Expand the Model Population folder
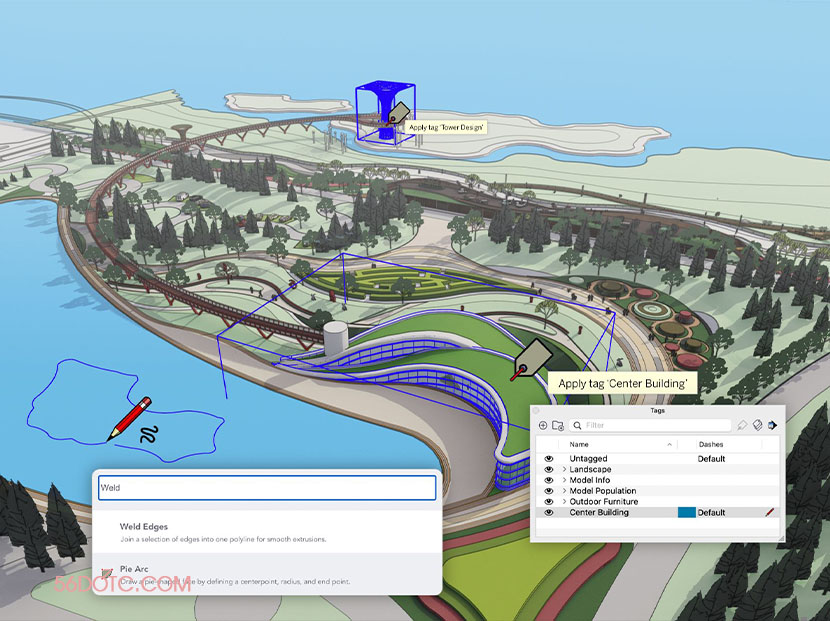Image resolution: width=830 pixels, height=621 pixels. (x=564, y=491)
